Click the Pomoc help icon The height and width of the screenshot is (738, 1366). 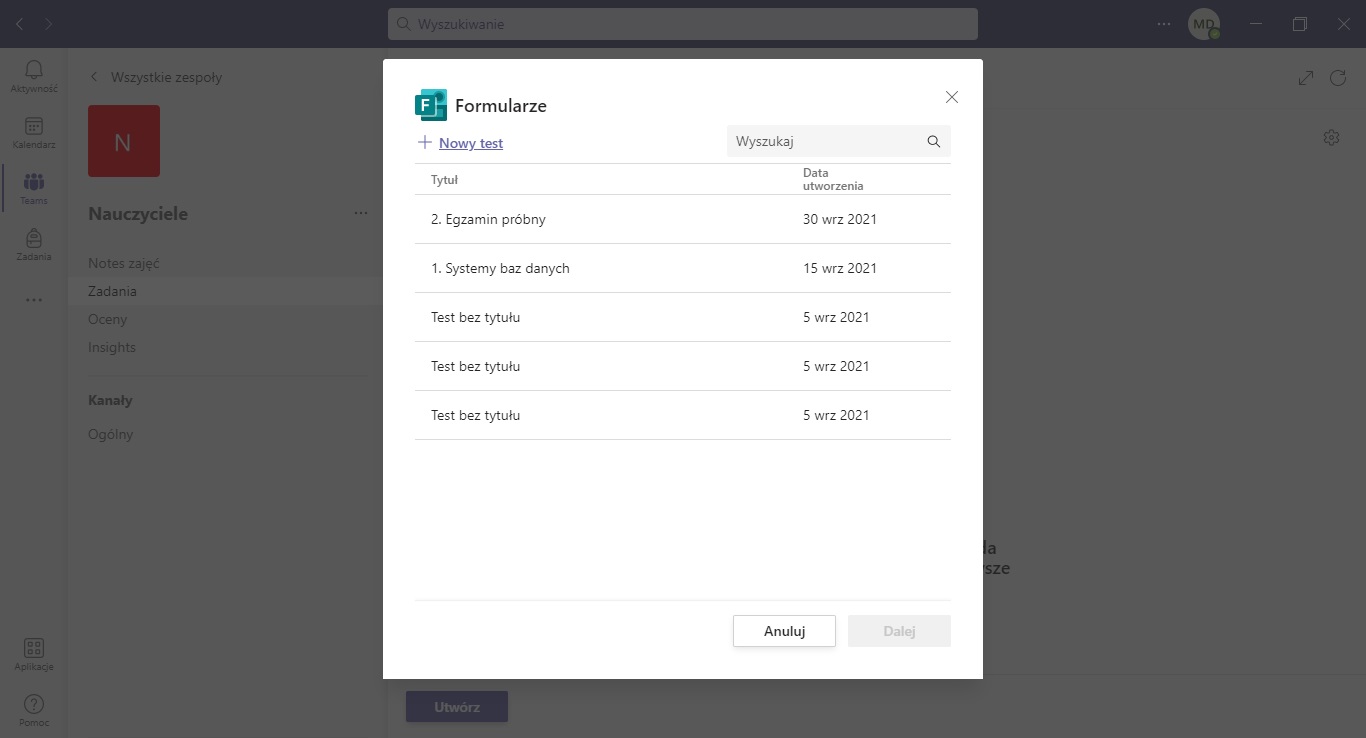tap(34, 705)
